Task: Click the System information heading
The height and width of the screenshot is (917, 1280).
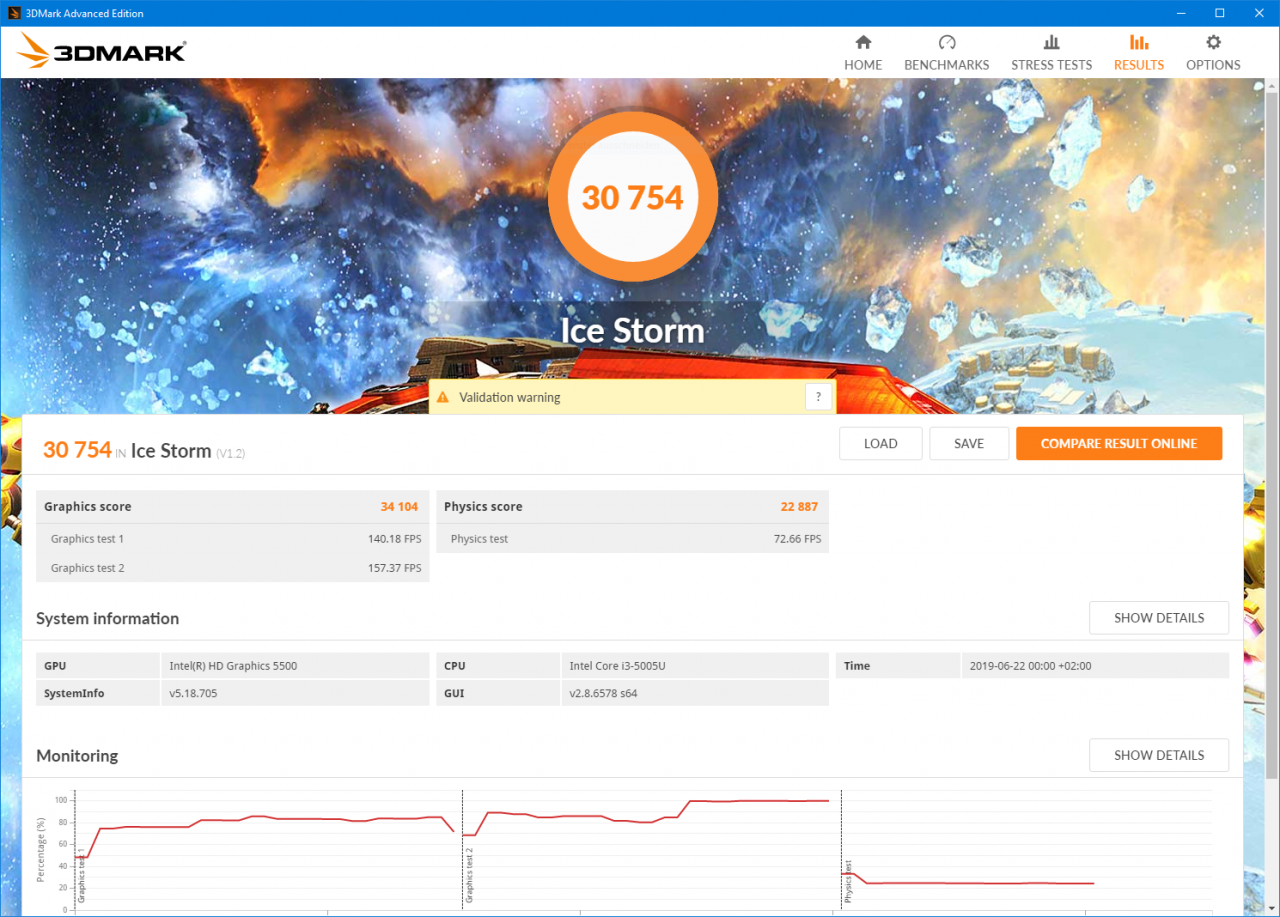Action: tap(108, 618)
